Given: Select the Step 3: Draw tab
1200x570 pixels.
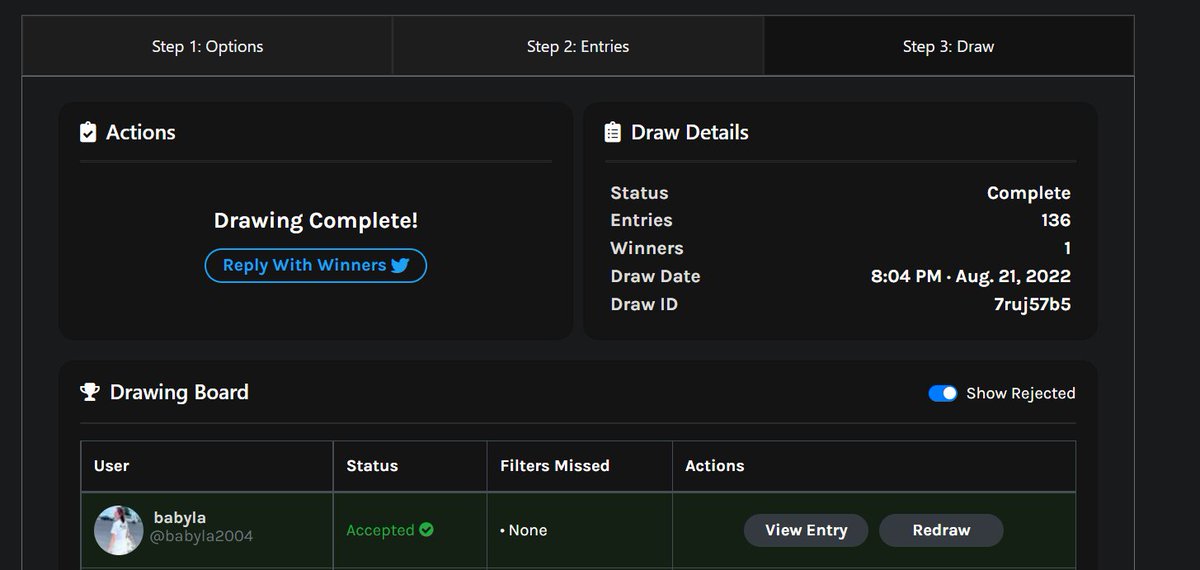Looking at the screenshot, I should tap(948, 46).
